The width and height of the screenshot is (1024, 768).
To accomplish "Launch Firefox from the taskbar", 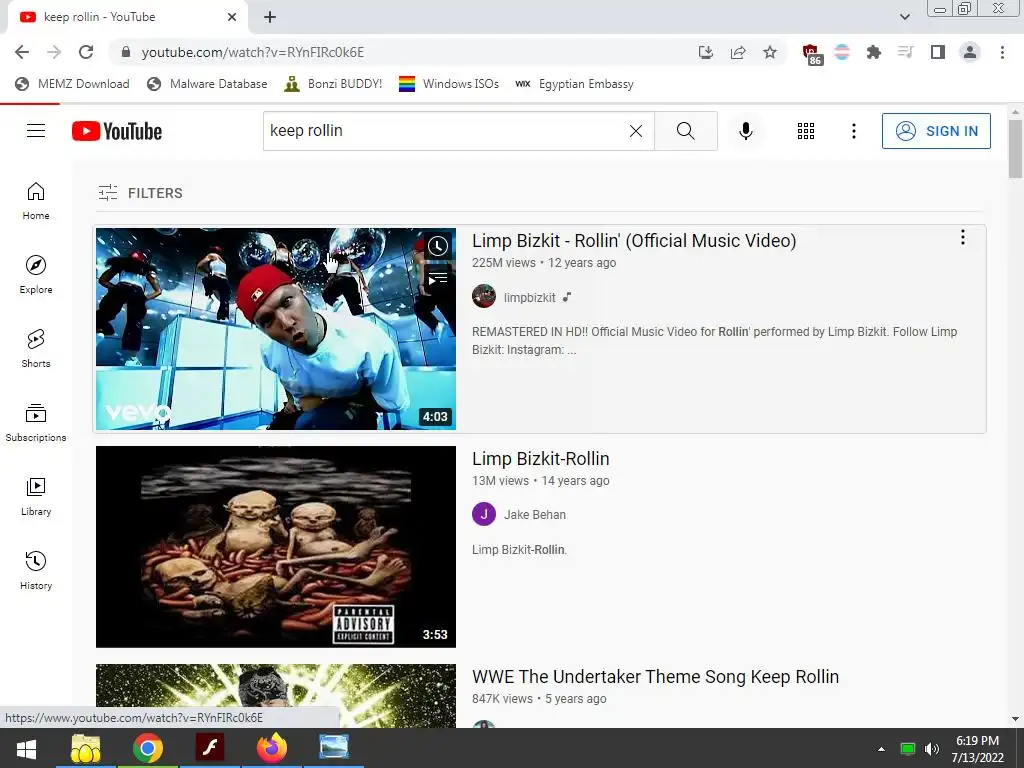I will pyautogui.click(x=272, y=748).
